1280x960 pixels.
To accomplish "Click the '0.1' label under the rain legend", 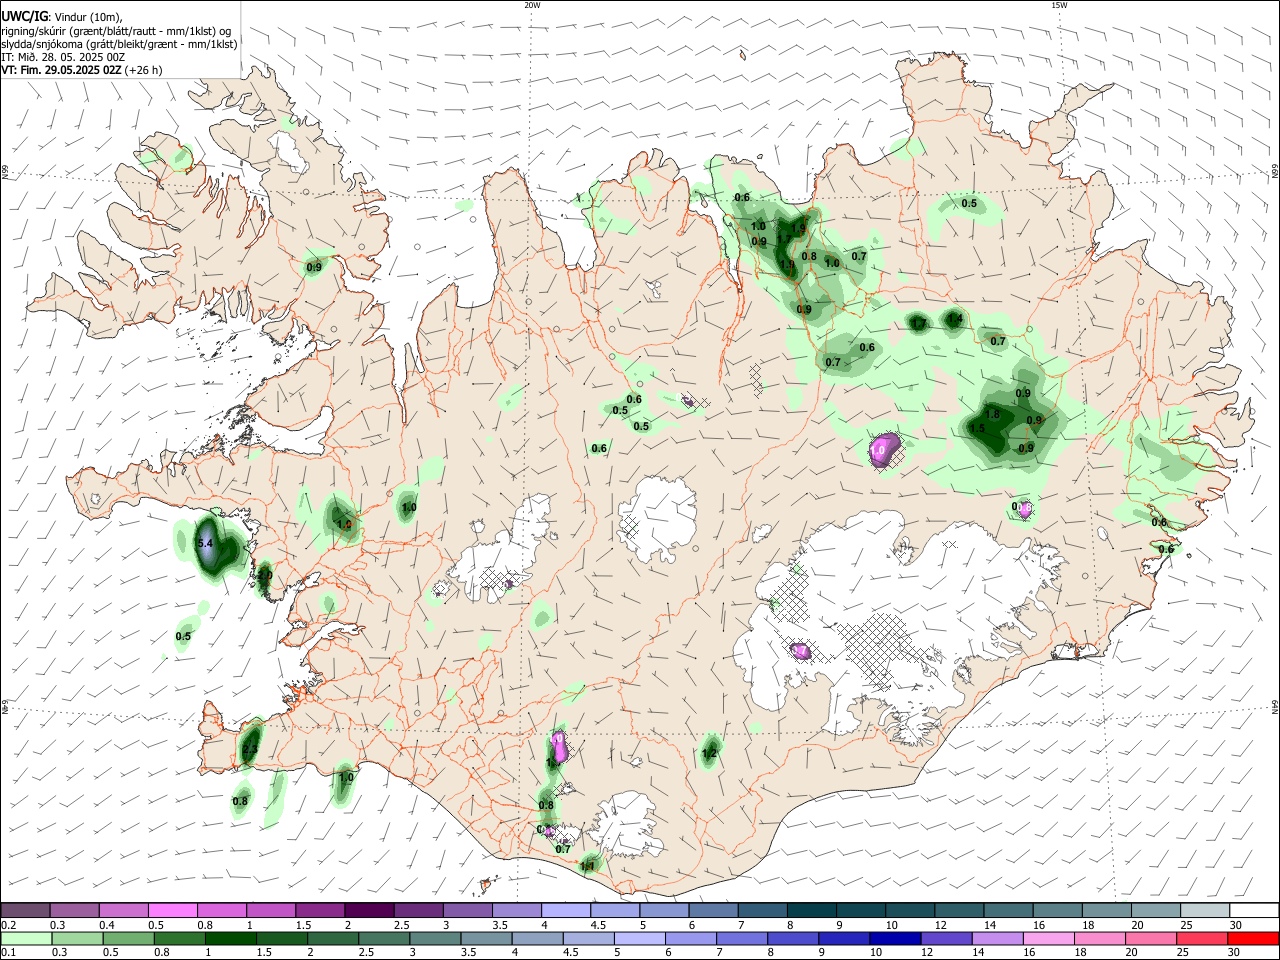I will (8, 952).
